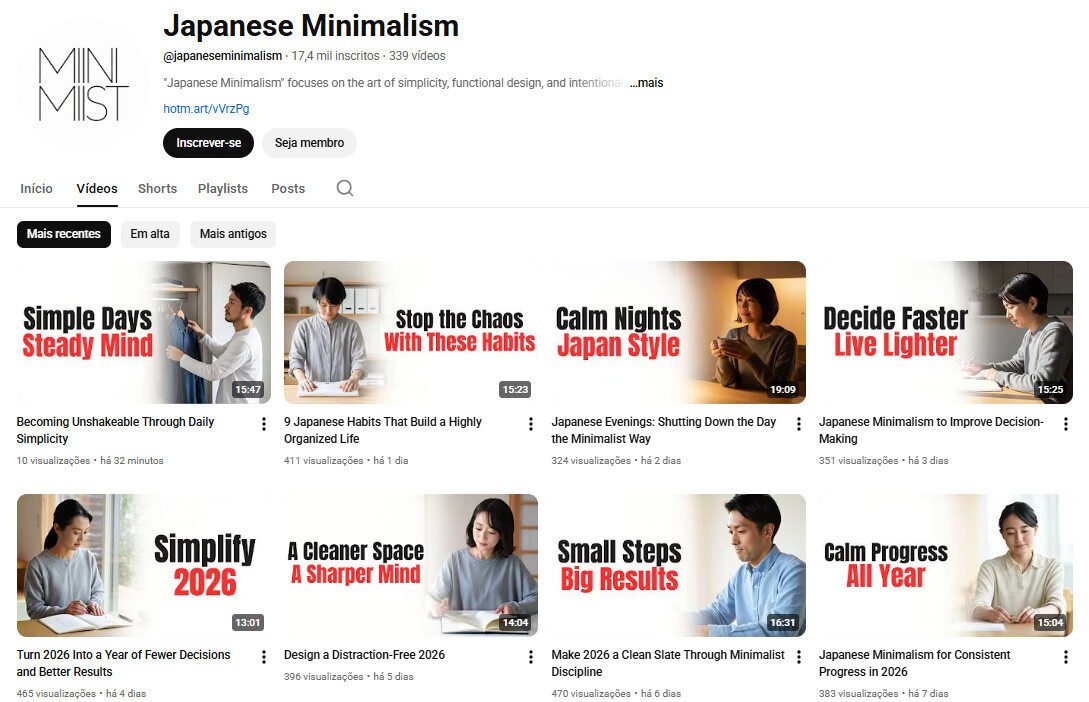Select the 'Mais recentes' filter chip
1089x702 pixels.
click(x=63, y=234)
